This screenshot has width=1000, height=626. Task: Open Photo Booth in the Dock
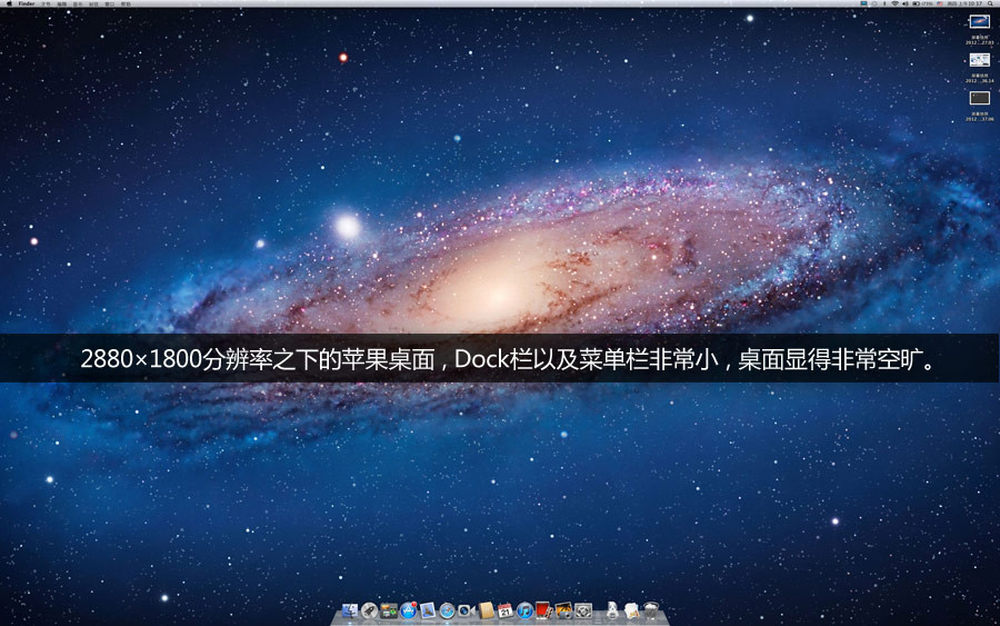(544, 611)
